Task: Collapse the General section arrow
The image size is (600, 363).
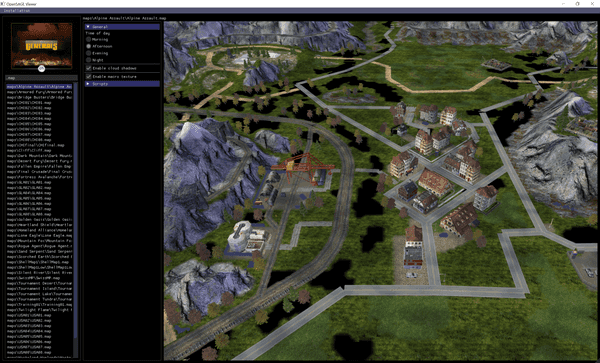Action: point(88,27)
